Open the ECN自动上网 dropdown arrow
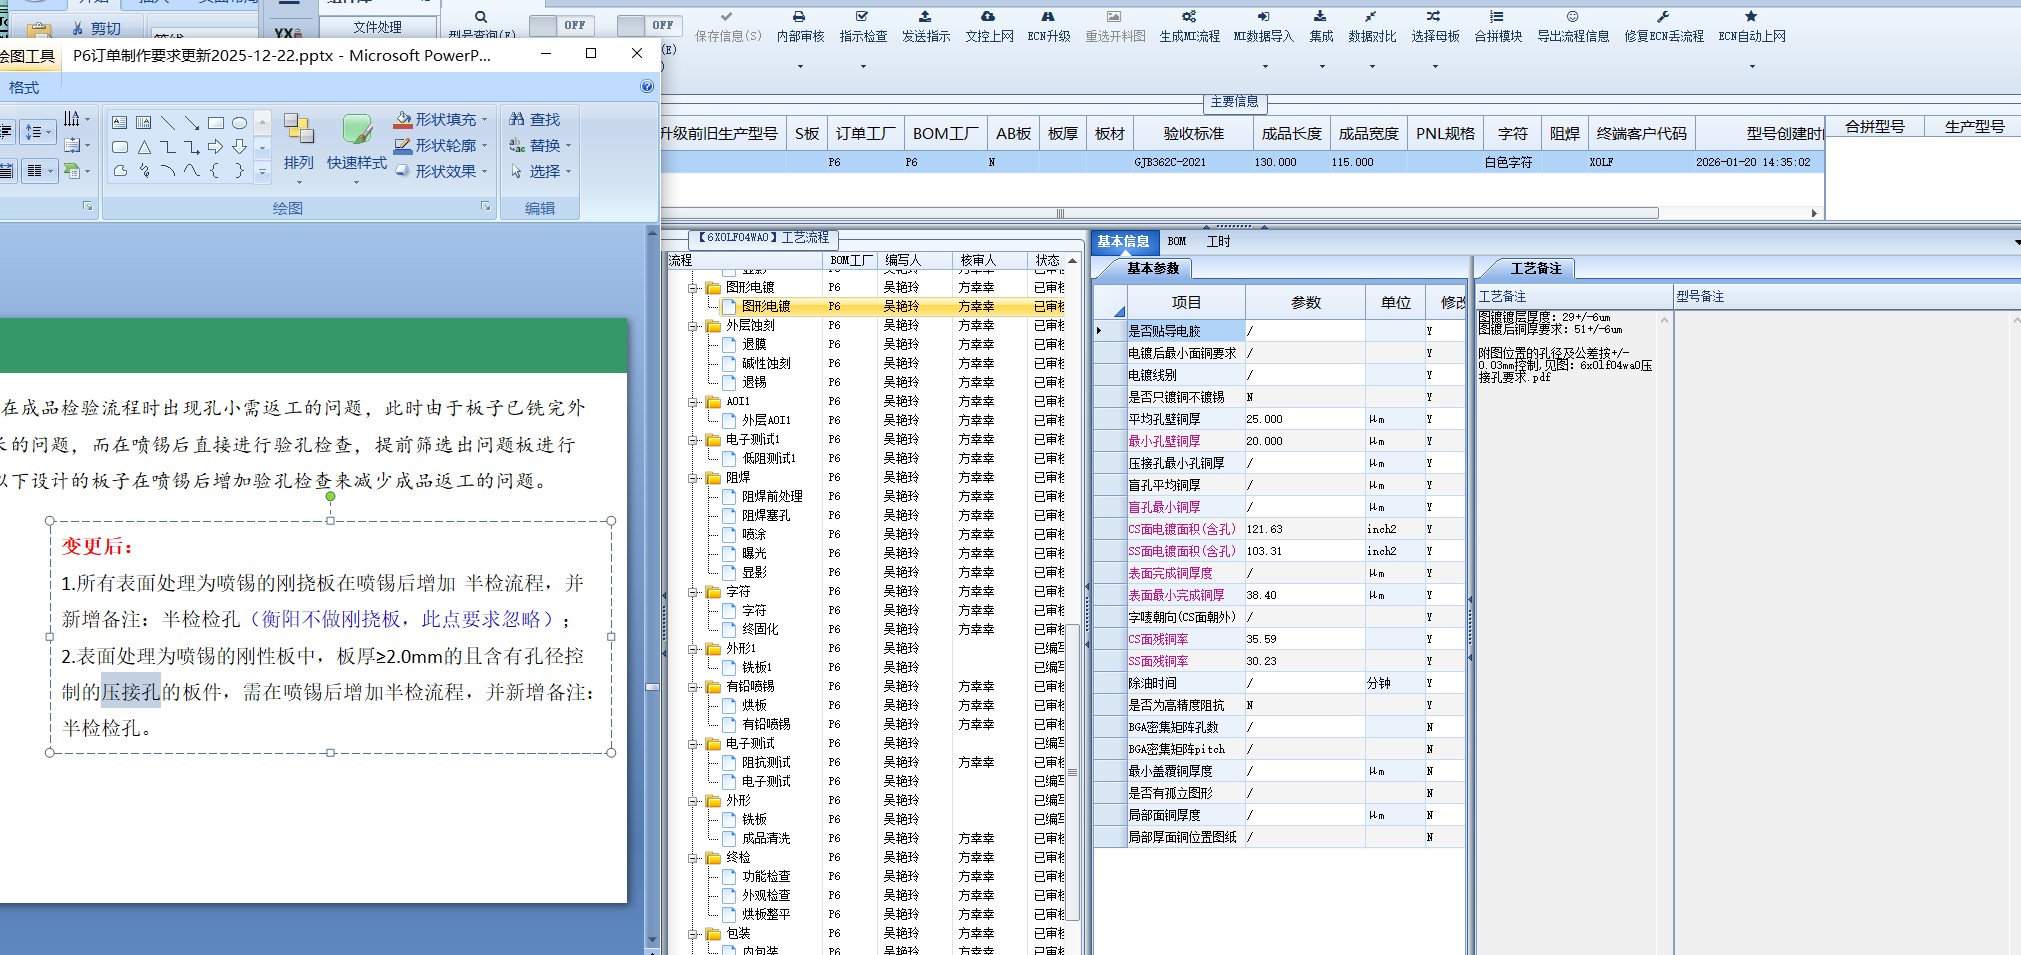This screenshot has height=955, width=2021. pyautogui.click(x=1752, y=66)
